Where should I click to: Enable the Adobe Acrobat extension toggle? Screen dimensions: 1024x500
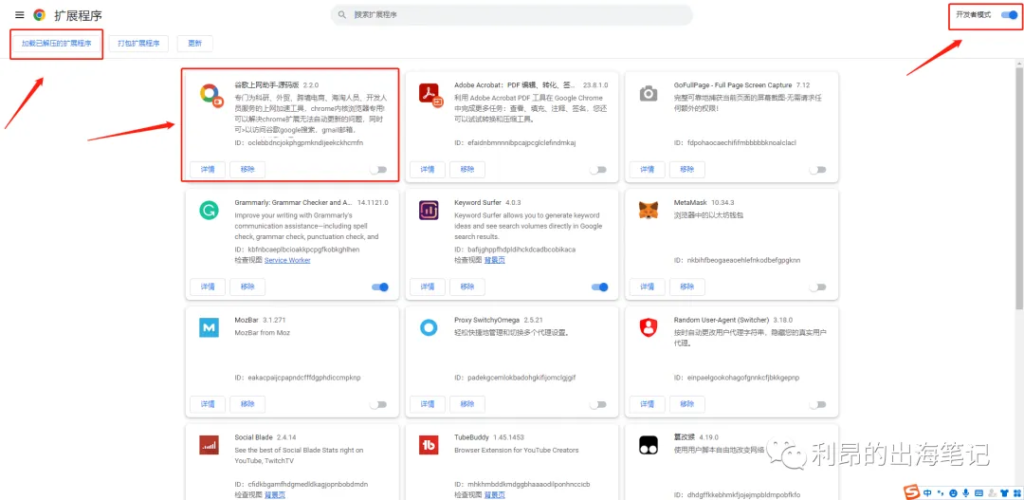pyautogui.click(x=598, y=170)
